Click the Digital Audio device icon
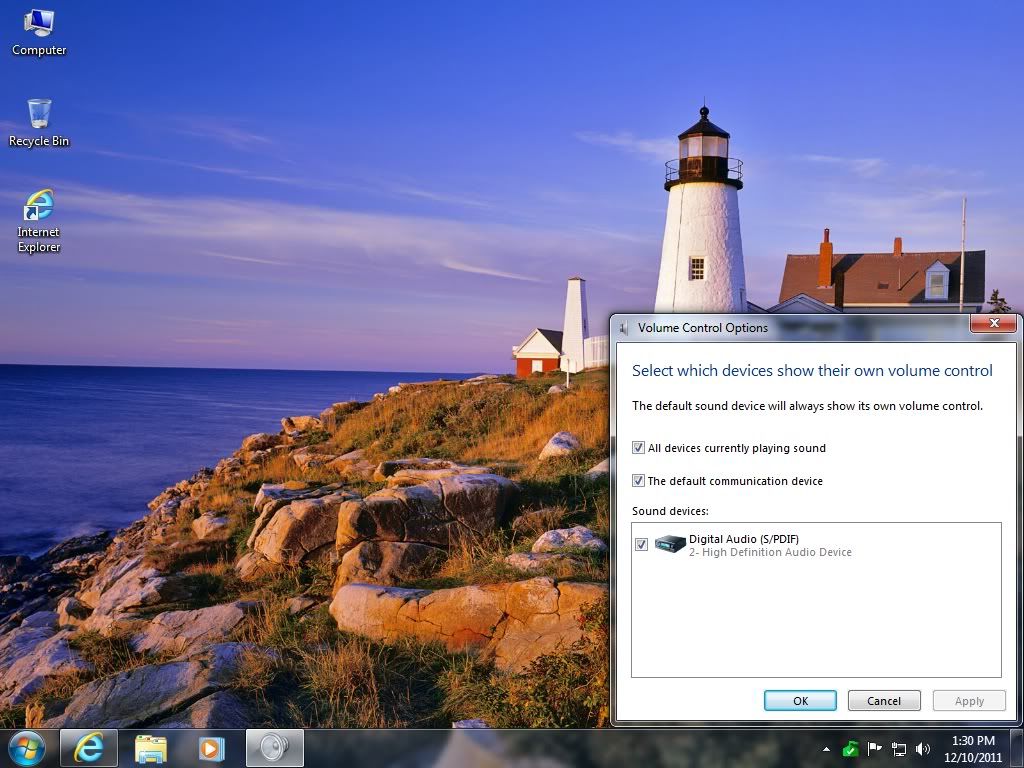1024x768 pixels. 669,543
